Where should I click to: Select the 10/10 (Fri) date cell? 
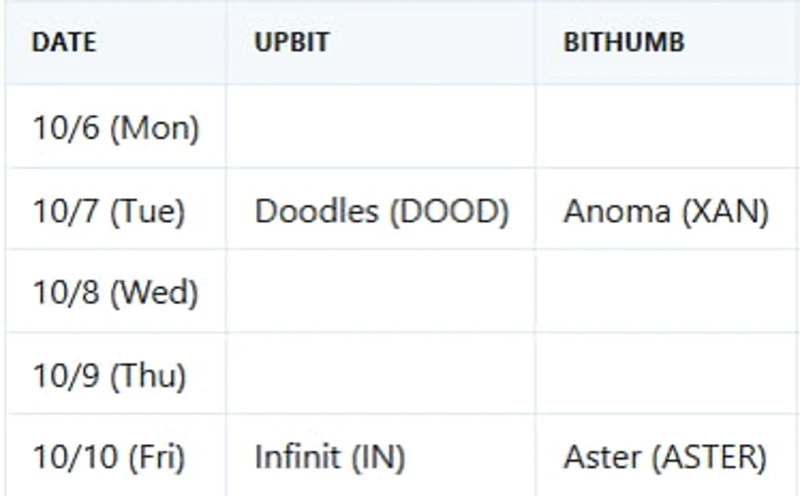109,458
